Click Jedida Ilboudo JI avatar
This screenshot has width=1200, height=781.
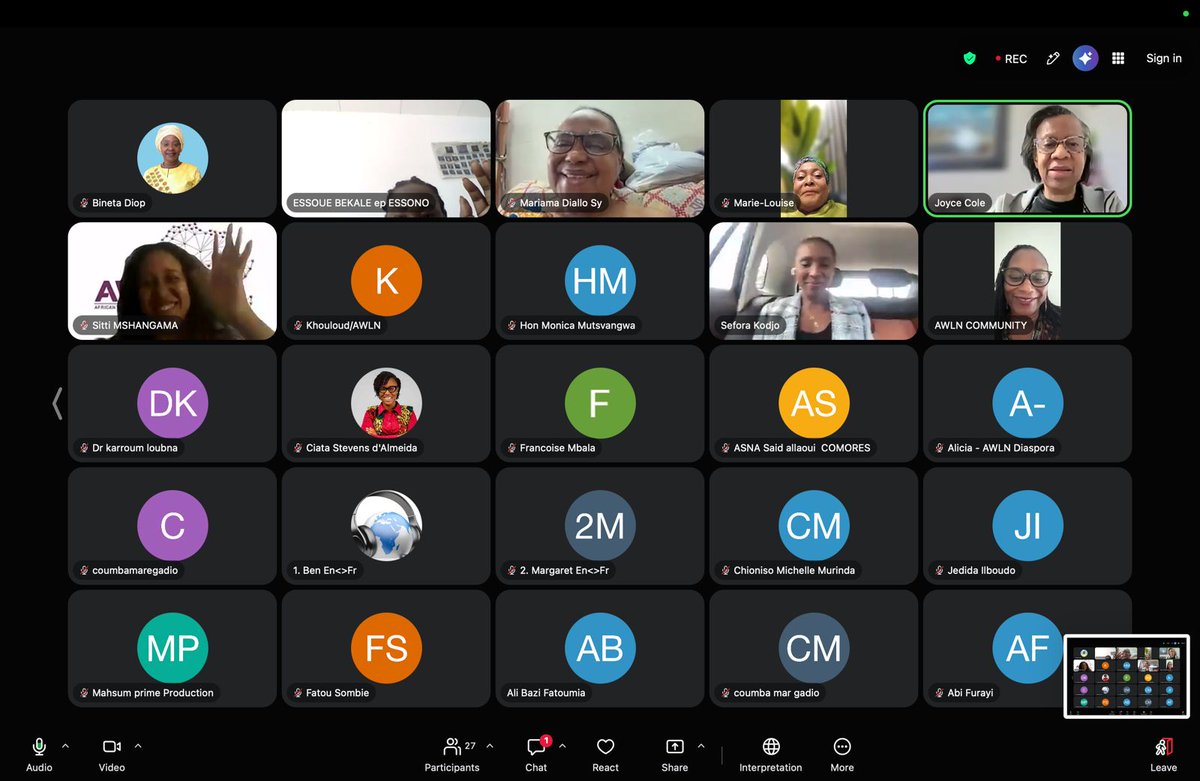pos(1028,525)
